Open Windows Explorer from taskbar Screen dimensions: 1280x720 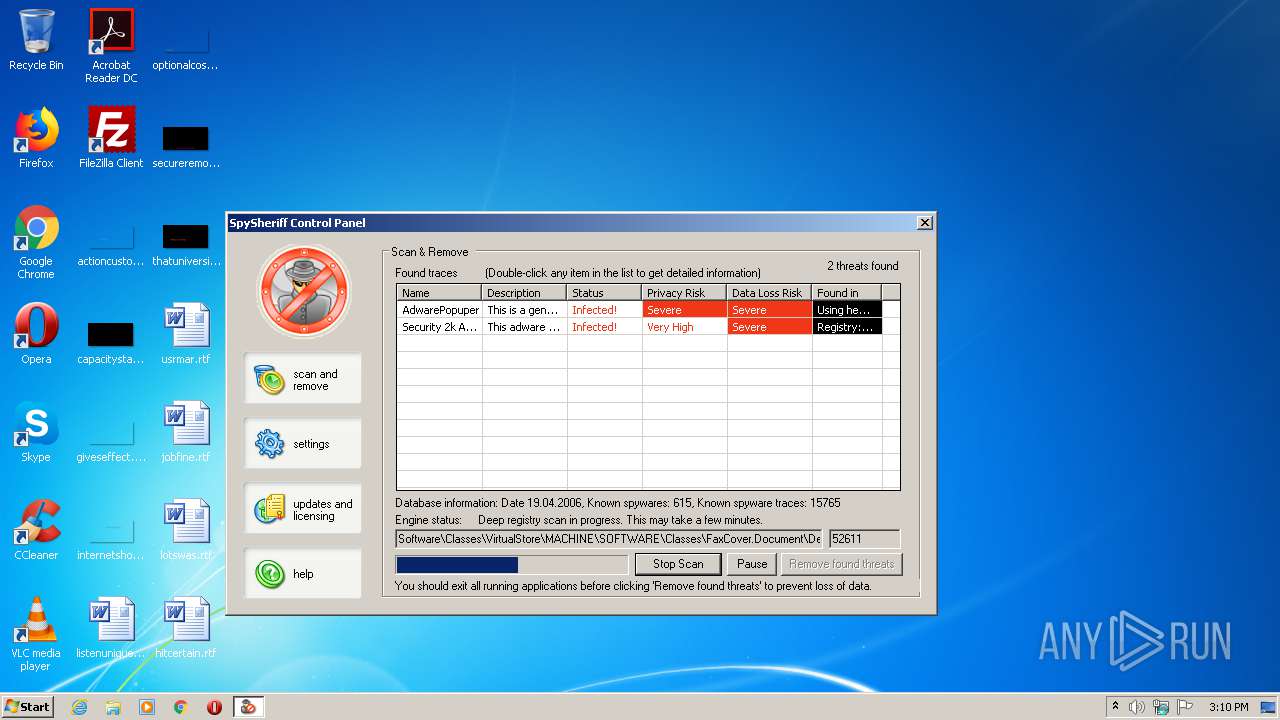pos(113,707)
